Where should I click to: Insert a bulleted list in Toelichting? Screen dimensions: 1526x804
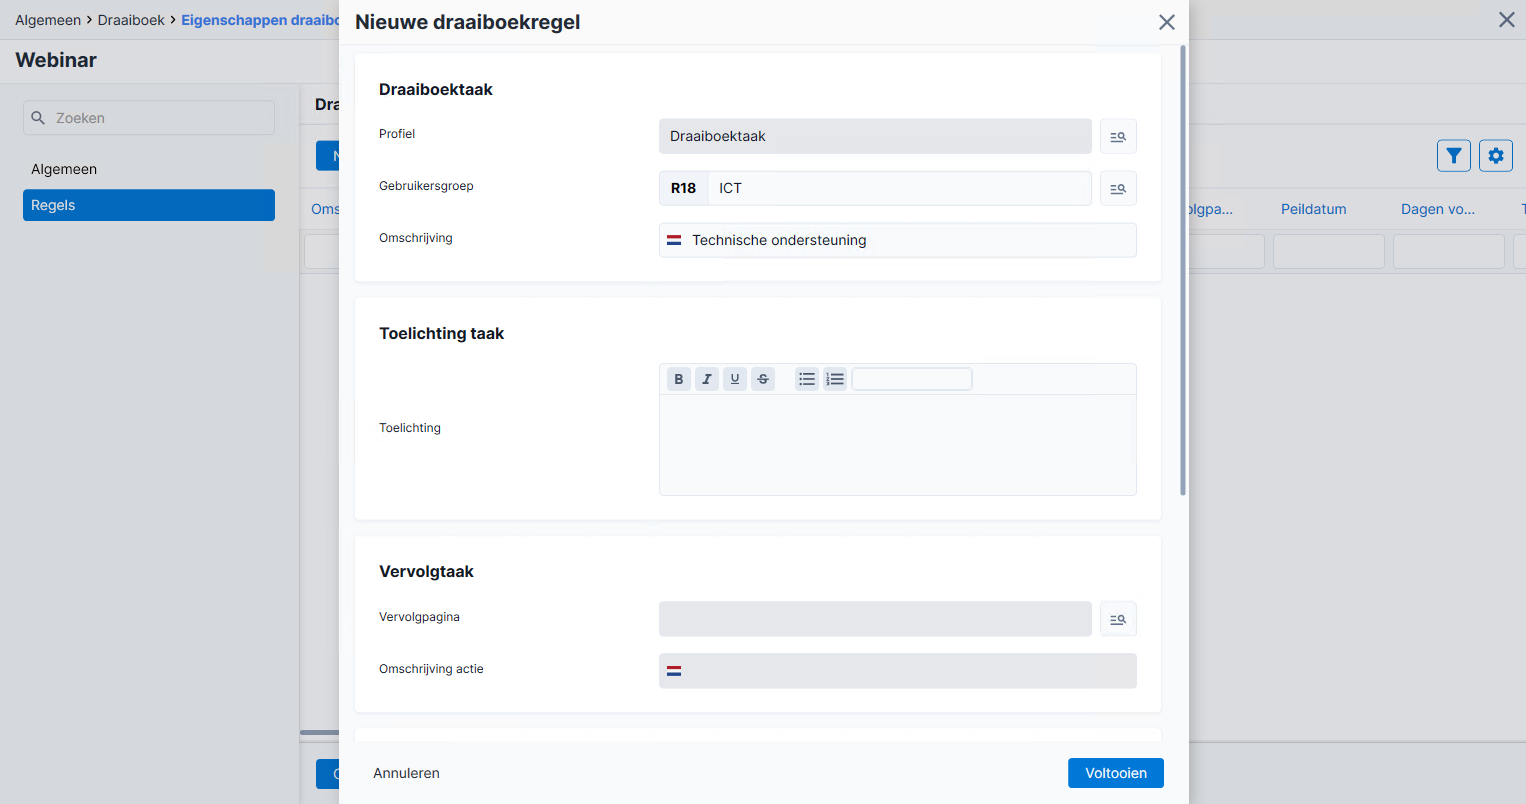807,379
